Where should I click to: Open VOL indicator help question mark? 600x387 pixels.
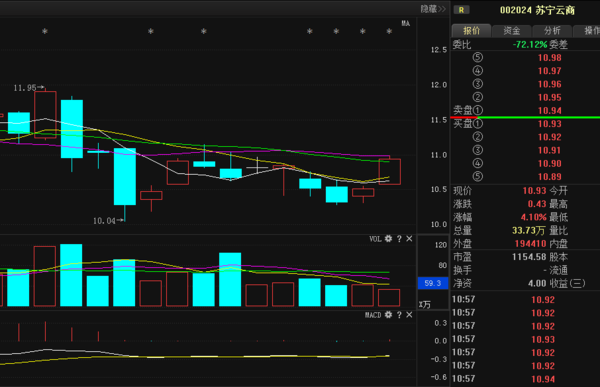point(399,239)
